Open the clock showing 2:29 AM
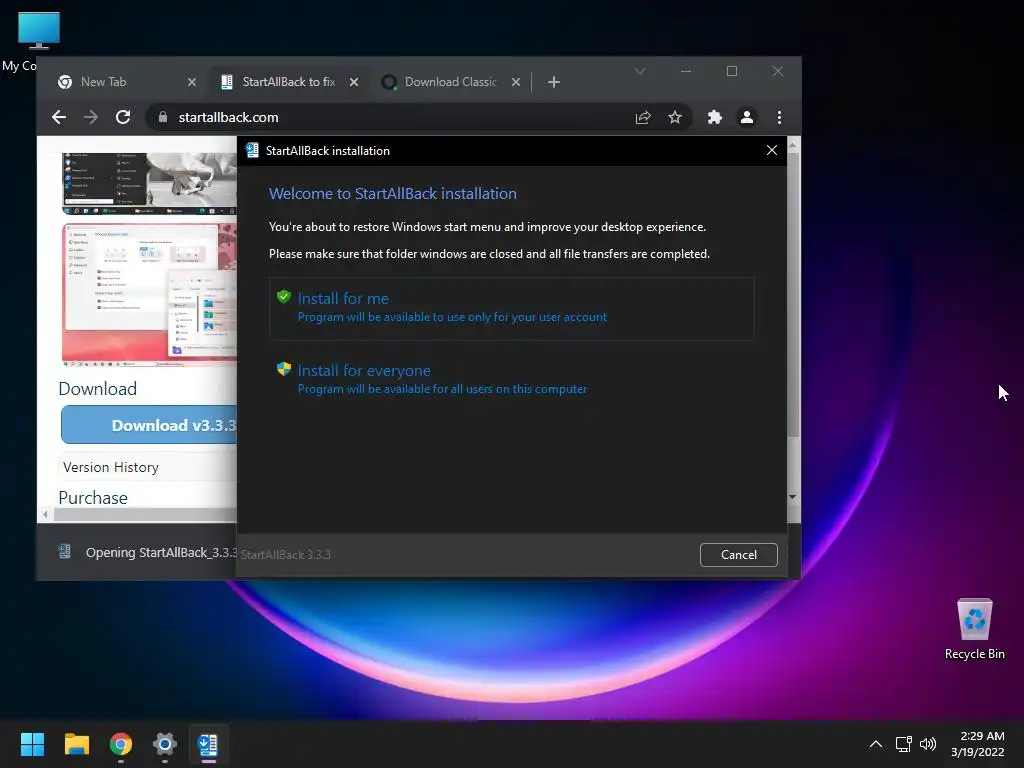The width and height of the screenshot is (1024, 768). [978, 744]
